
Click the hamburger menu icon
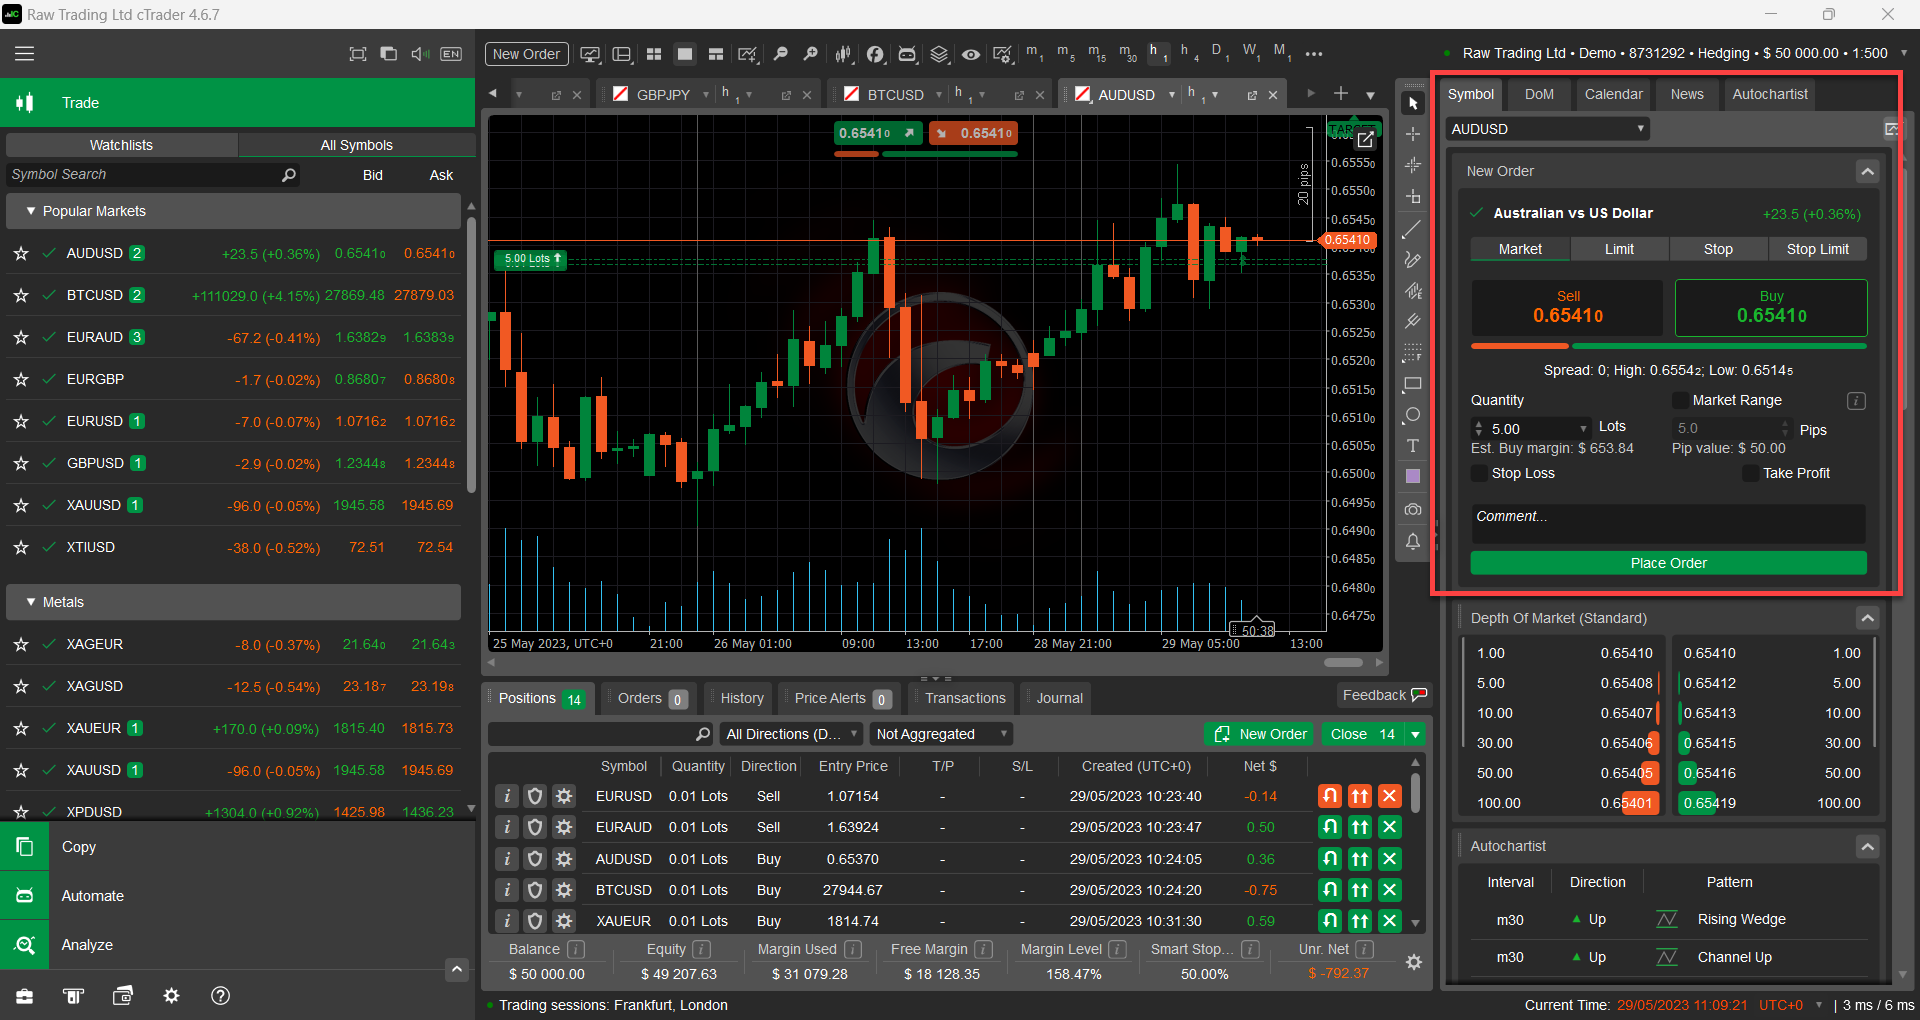point(24,54)
